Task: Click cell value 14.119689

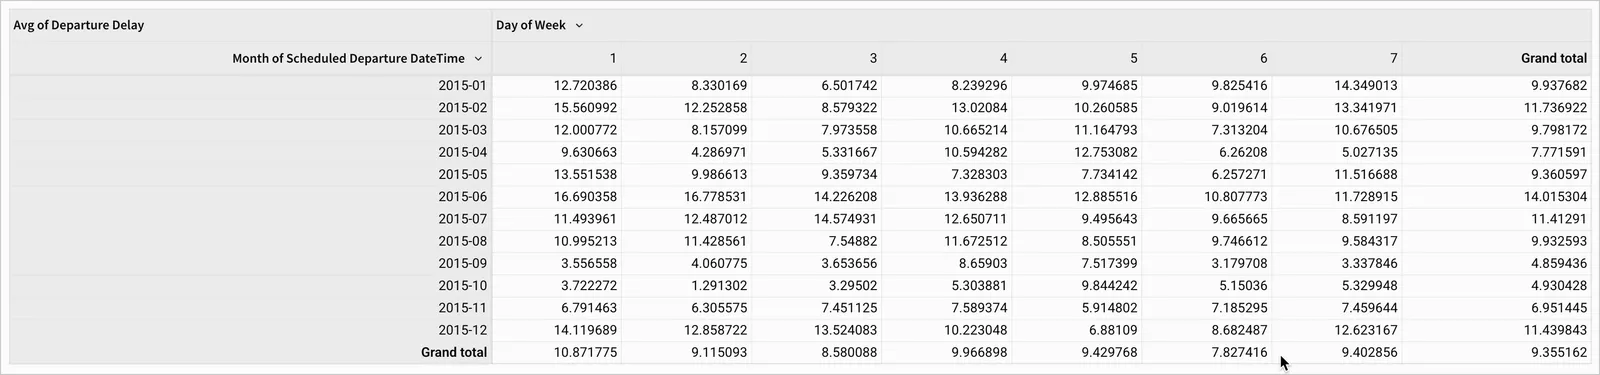Action: tap(585, 330)
